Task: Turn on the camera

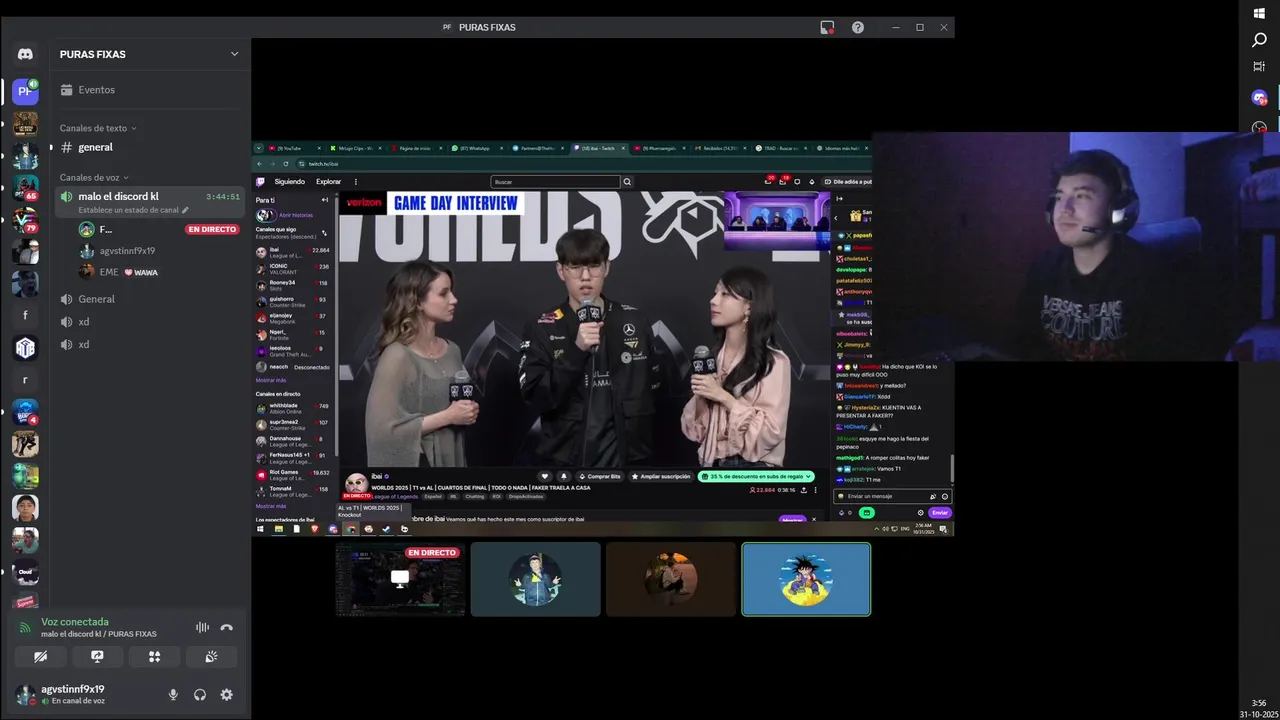Action: click(40, 657)
